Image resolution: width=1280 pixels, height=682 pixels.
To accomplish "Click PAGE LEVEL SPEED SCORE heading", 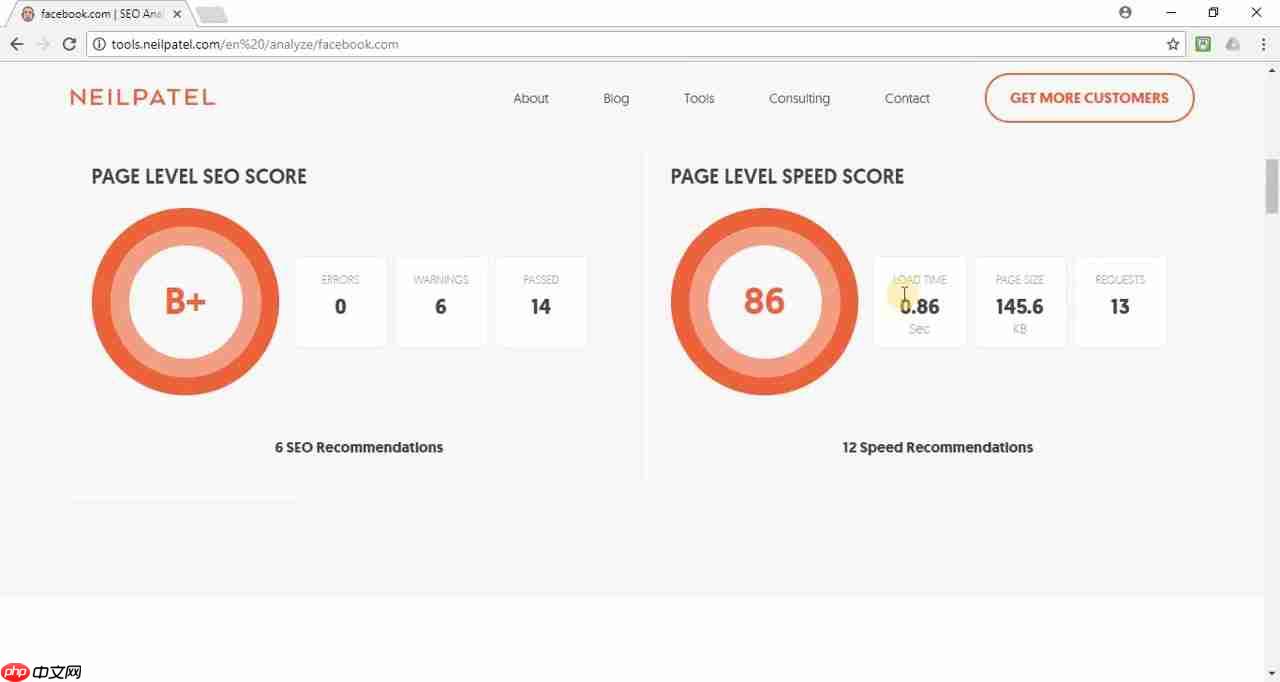I will (x=787, y=176).
